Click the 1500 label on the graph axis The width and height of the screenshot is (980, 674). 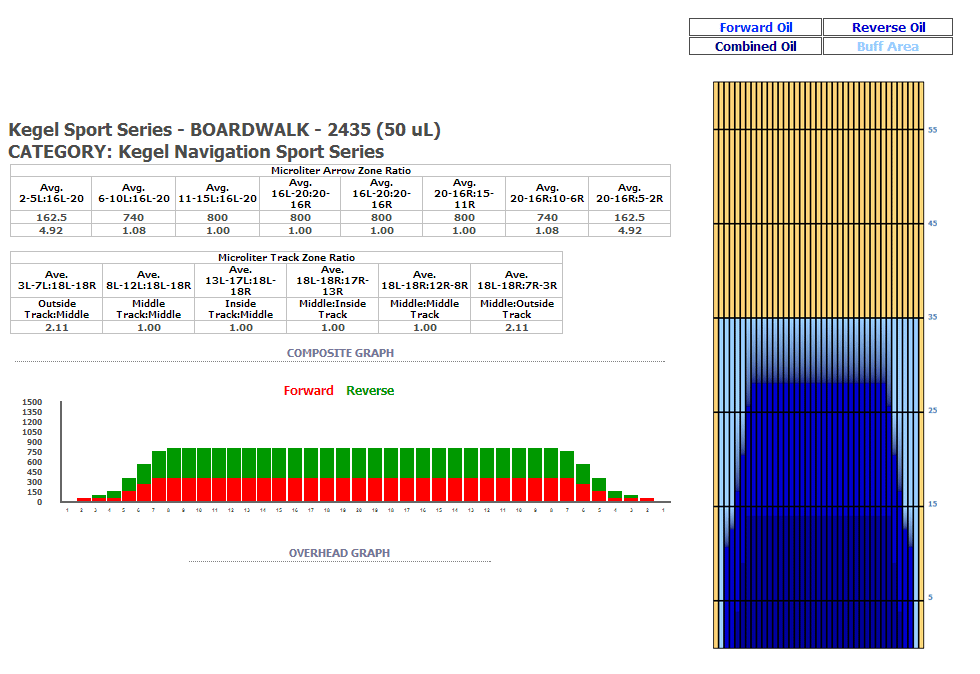tap(32, 402)
